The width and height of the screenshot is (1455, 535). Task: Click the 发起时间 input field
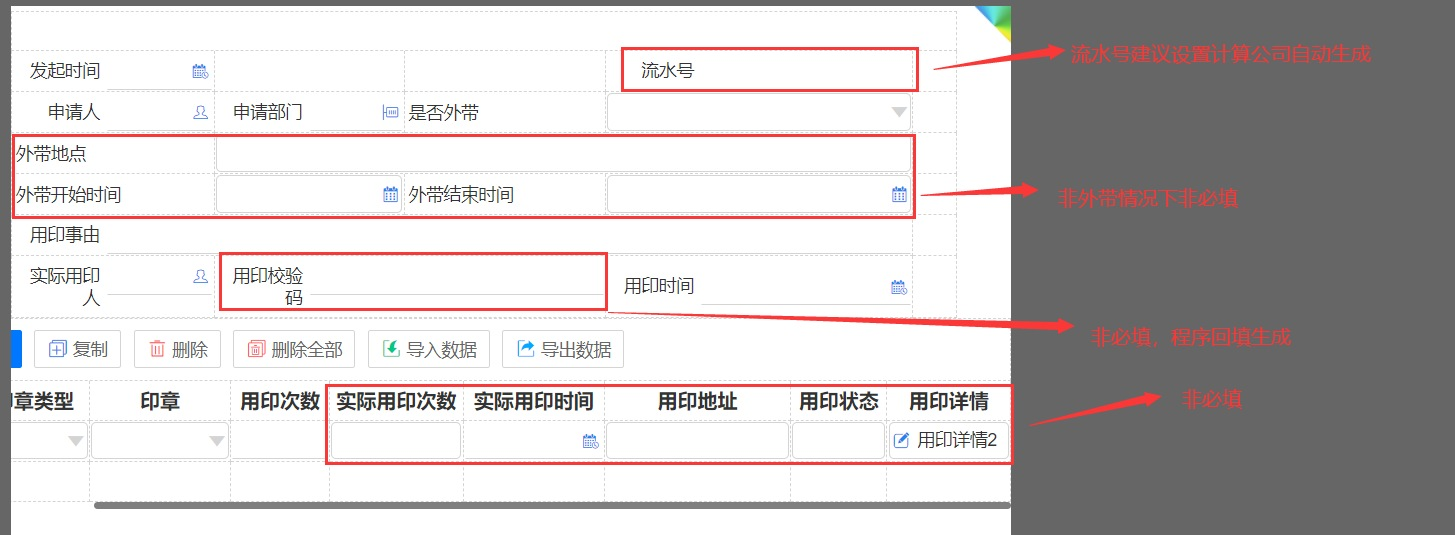click(x=158, y=71)
